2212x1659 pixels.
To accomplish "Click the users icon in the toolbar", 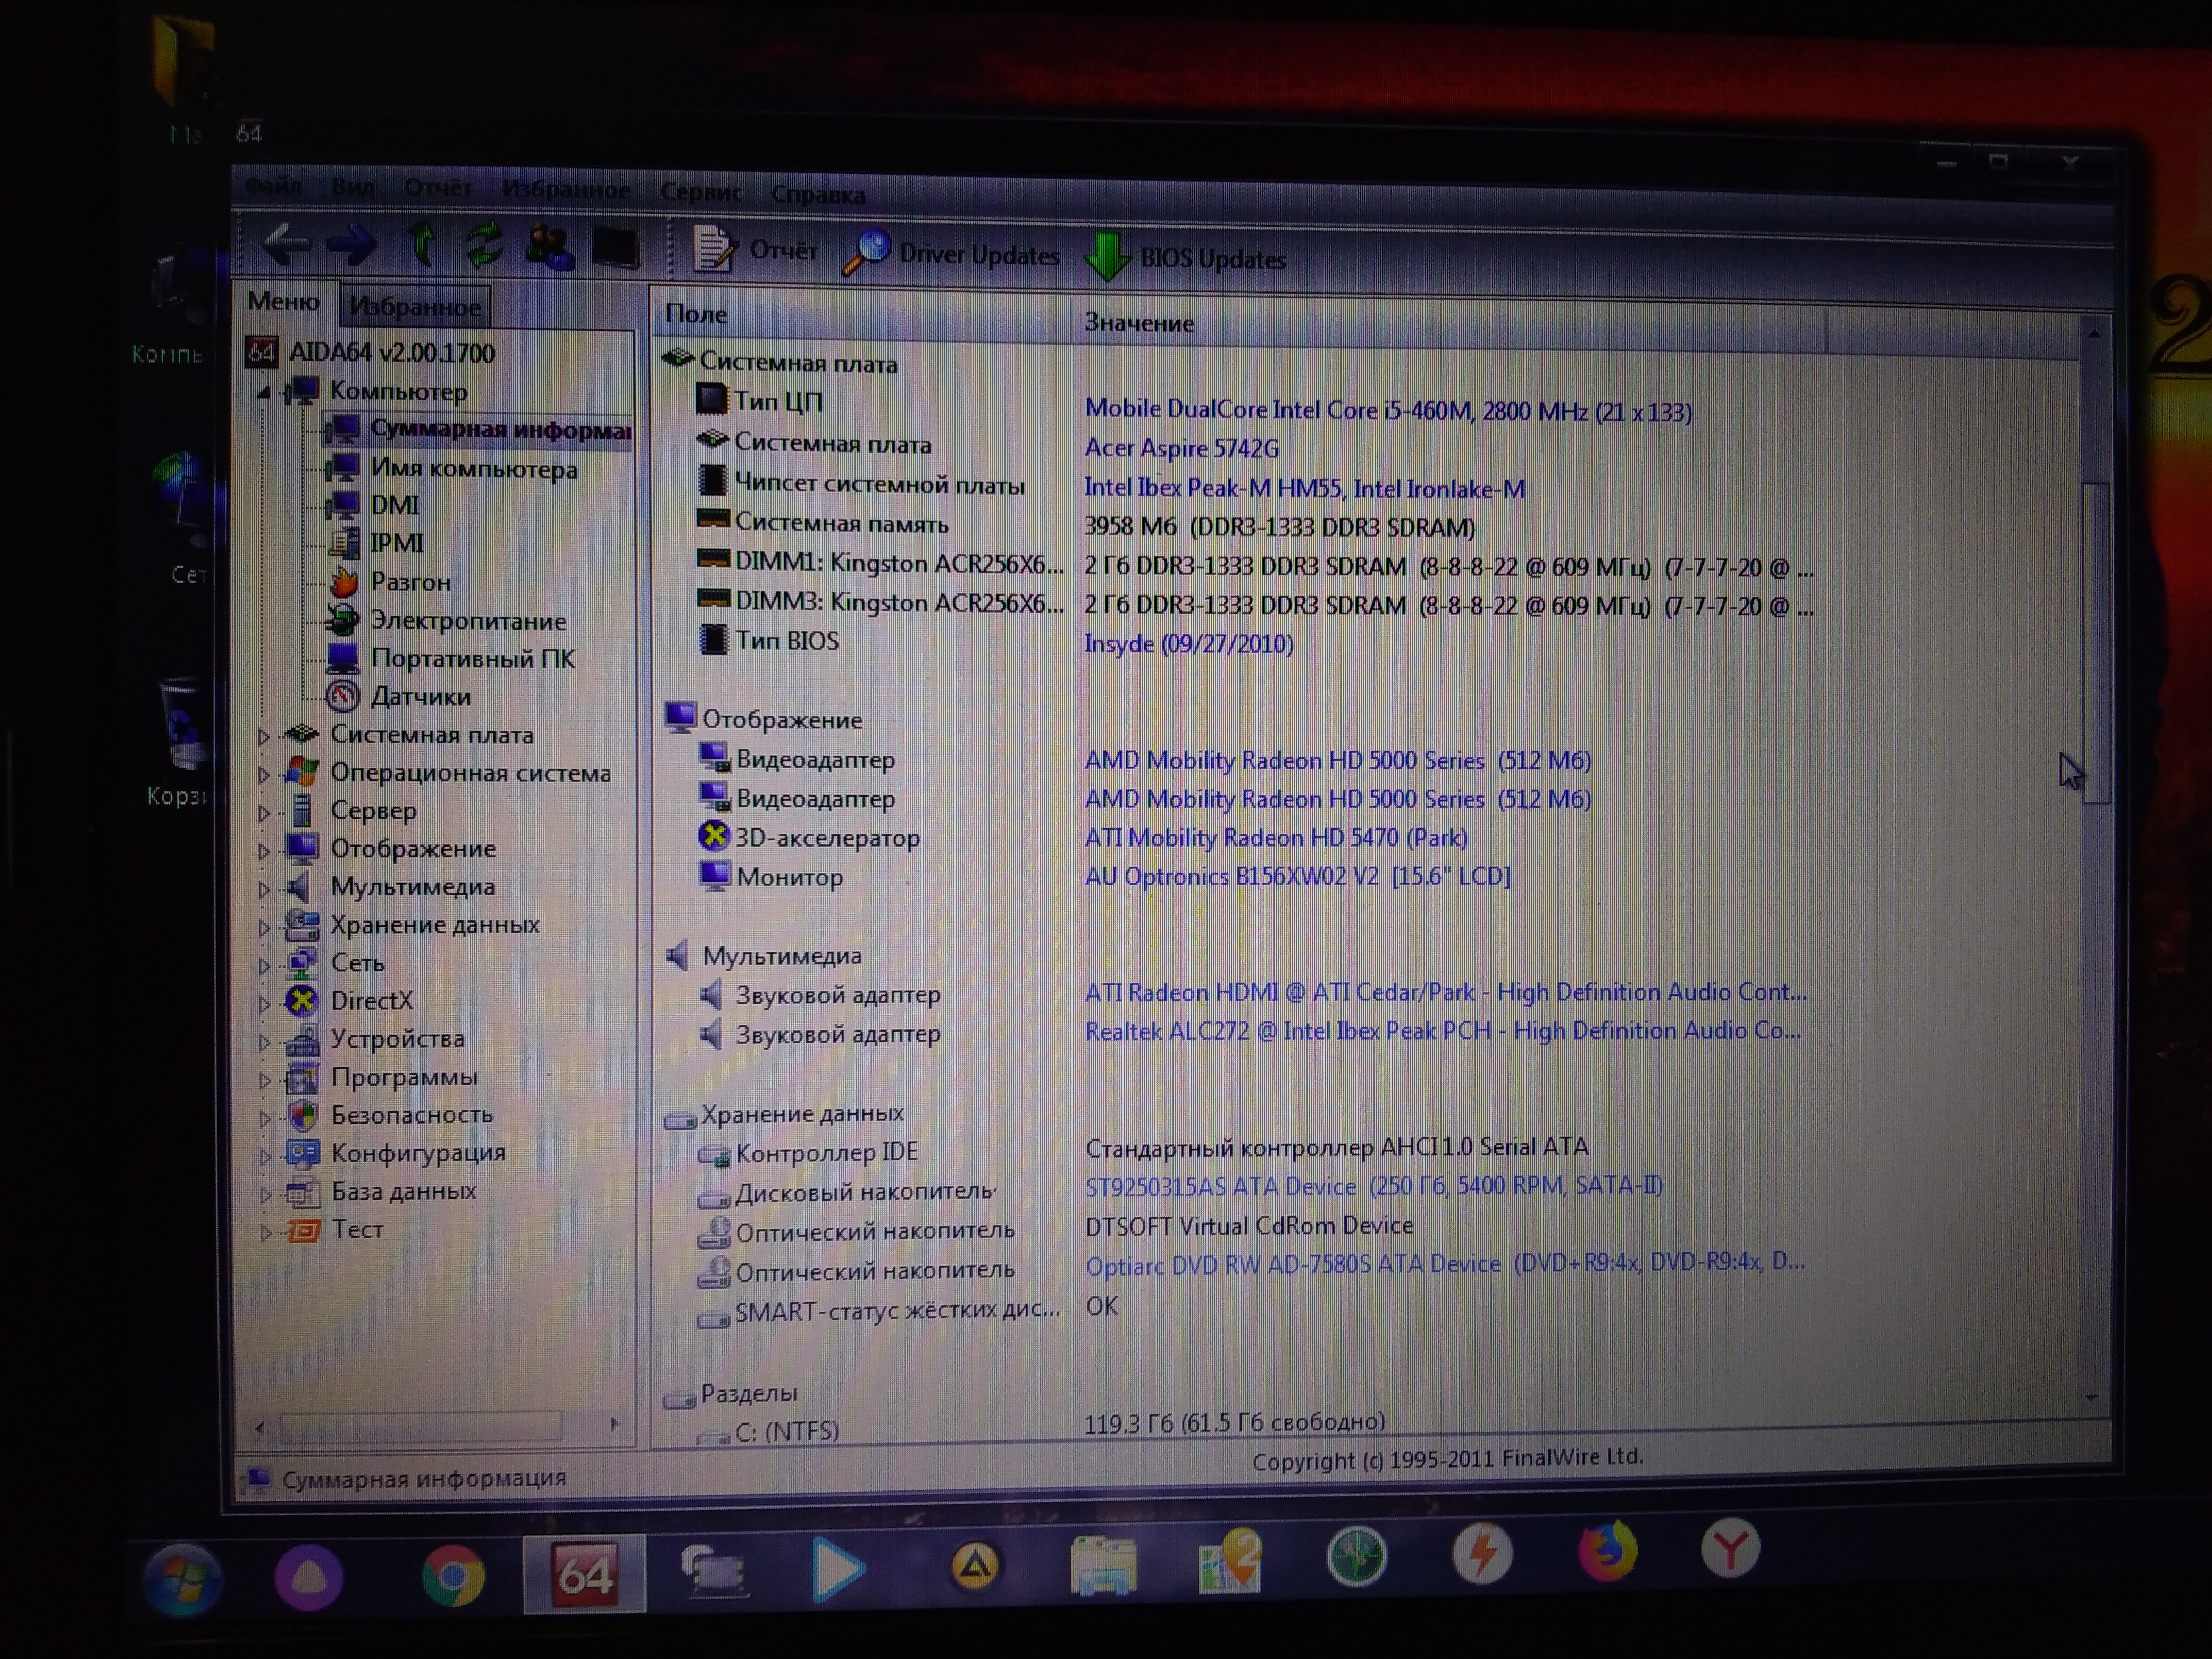I will point(550,247).
